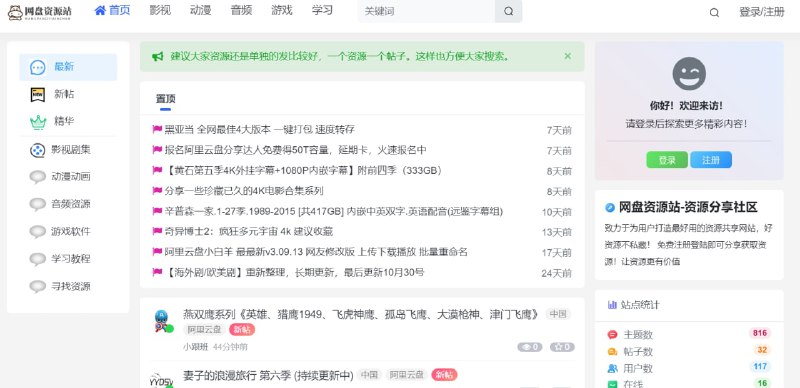
Task: Click the green 登录 button
Action: coord(667,160)
